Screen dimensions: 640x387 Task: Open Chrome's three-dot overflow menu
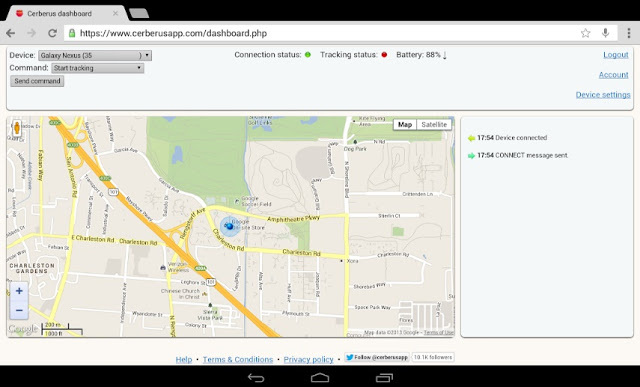(629, 33)
